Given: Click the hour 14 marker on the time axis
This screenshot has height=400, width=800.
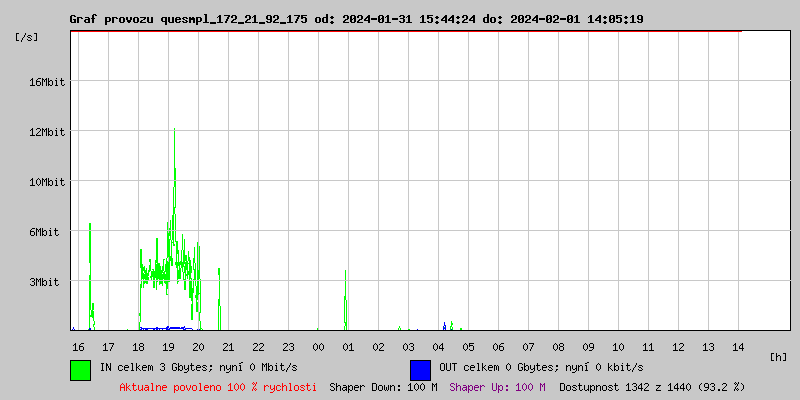Looking at the screenshot, I should tap(738, 346).
